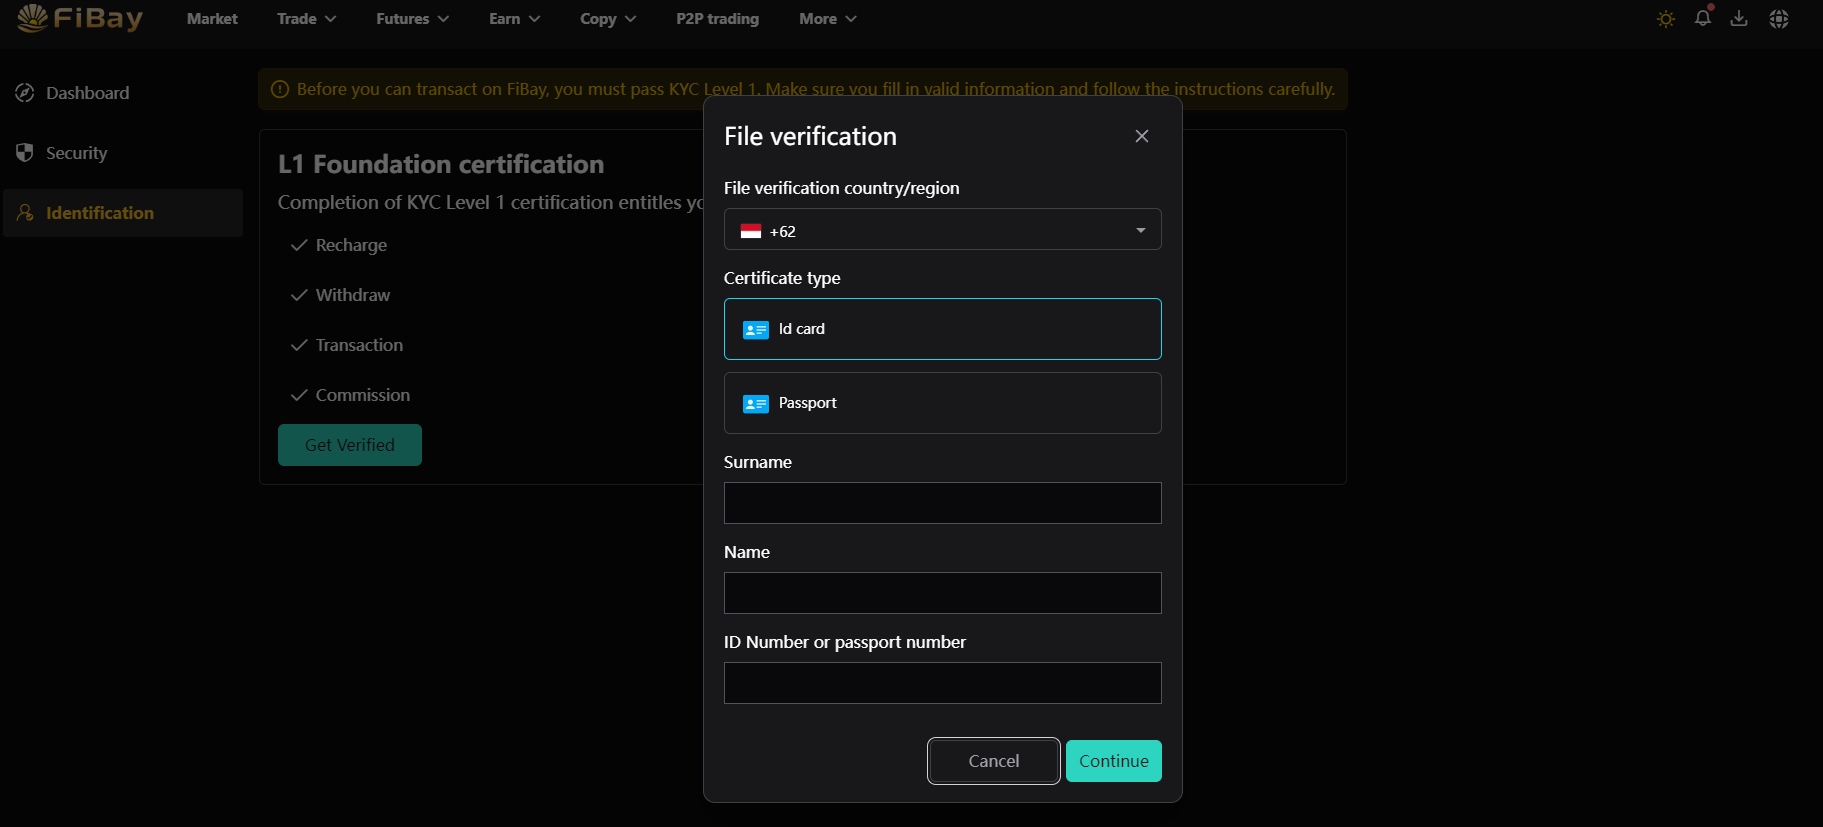
Task: Select the Id card certificate type
Action: (942, 329)
